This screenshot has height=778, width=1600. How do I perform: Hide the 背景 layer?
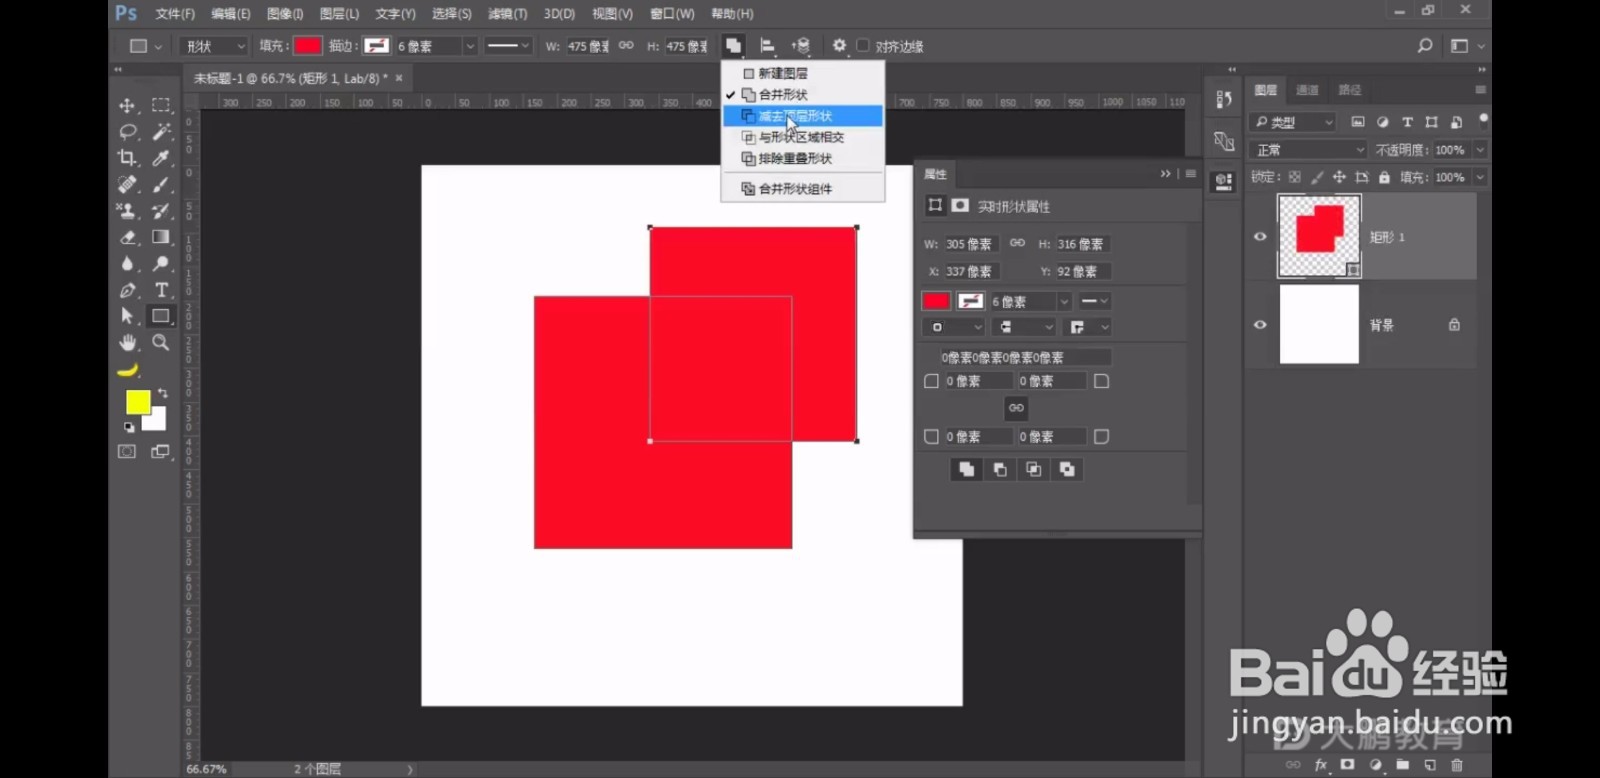[1260, 325]
